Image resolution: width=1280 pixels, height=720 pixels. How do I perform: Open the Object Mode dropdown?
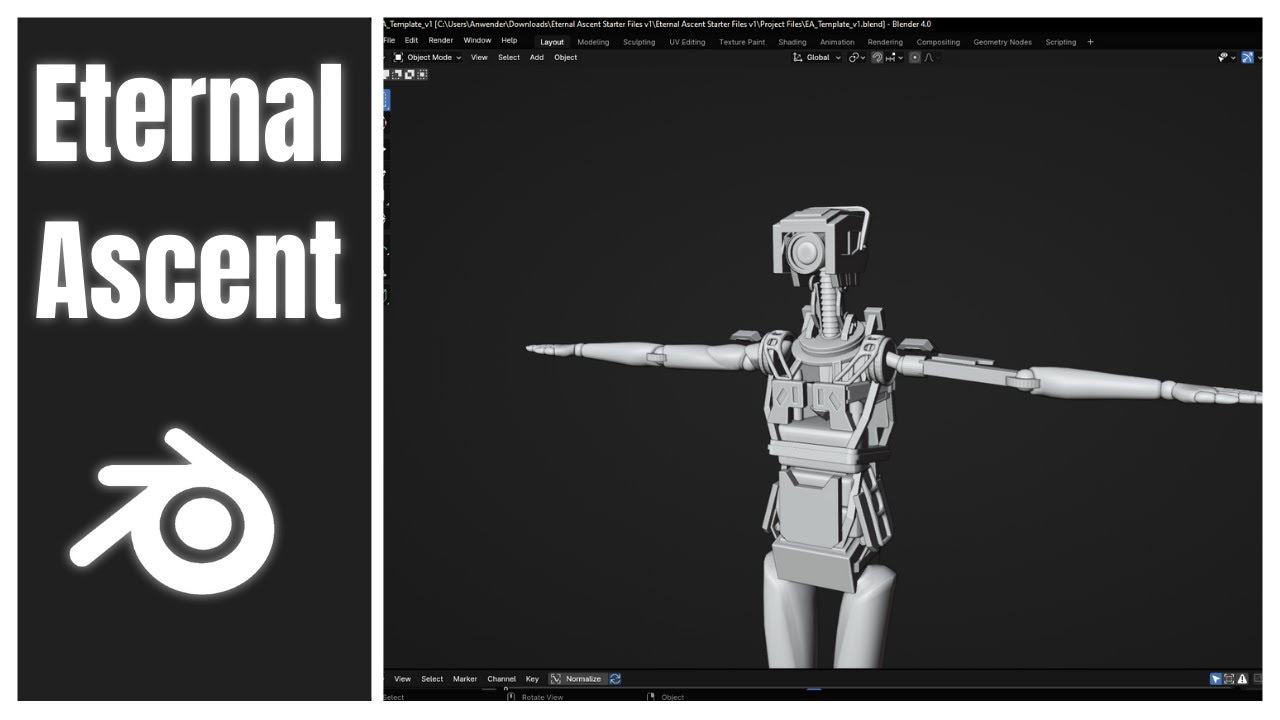[x=427, y=58]
